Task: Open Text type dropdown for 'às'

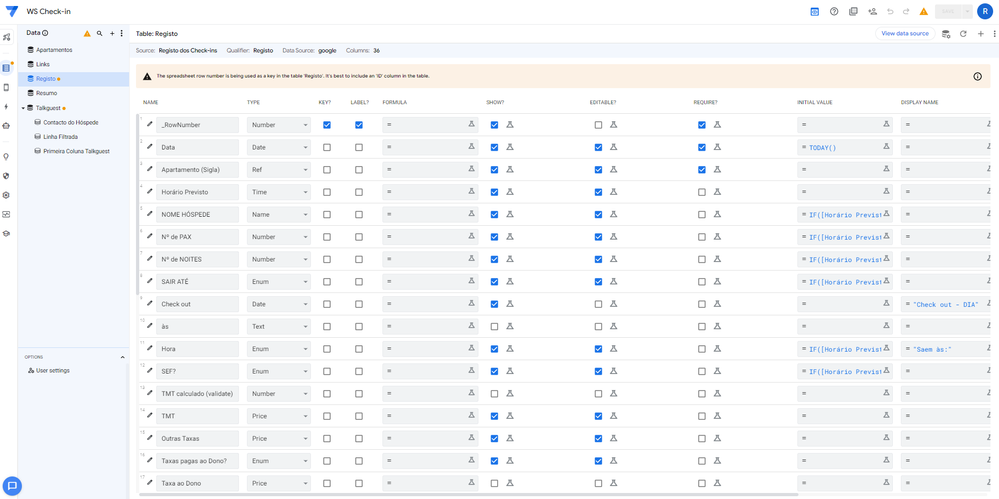Action: tap(278, 326)
